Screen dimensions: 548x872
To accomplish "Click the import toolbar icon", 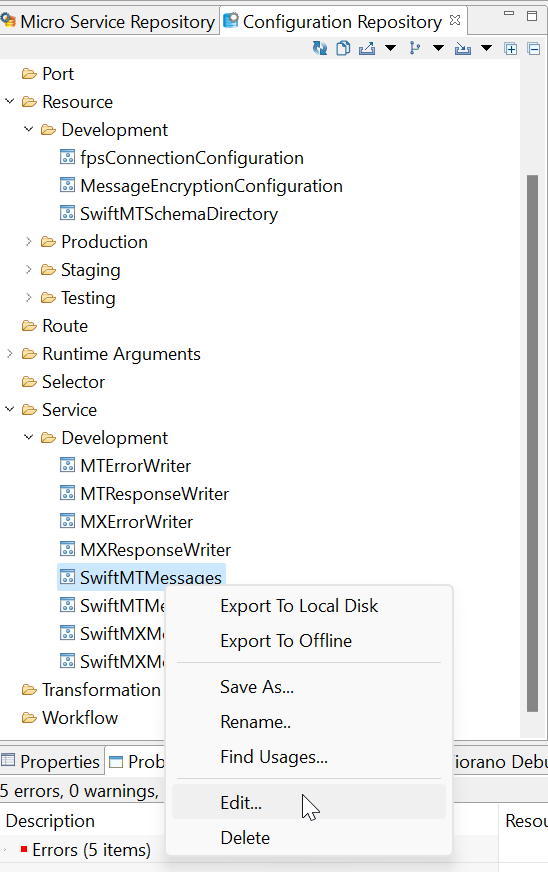I will [463, 49].
